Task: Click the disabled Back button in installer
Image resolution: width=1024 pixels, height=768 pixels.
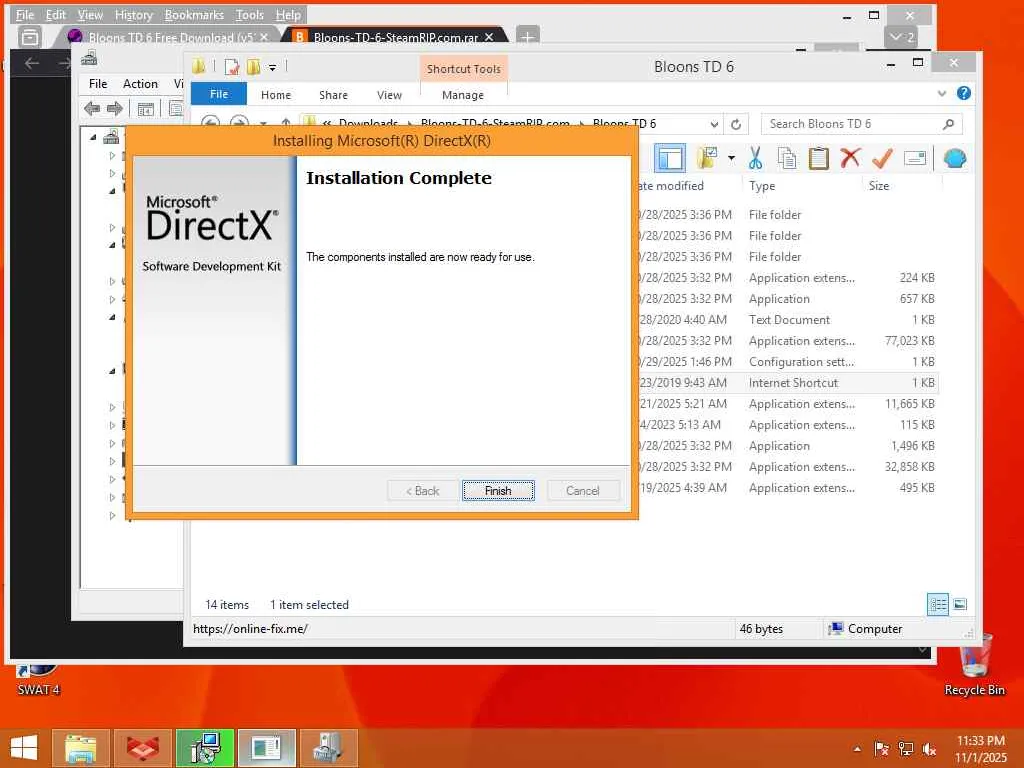Action: pyautogui.click(x=423, y=490)
